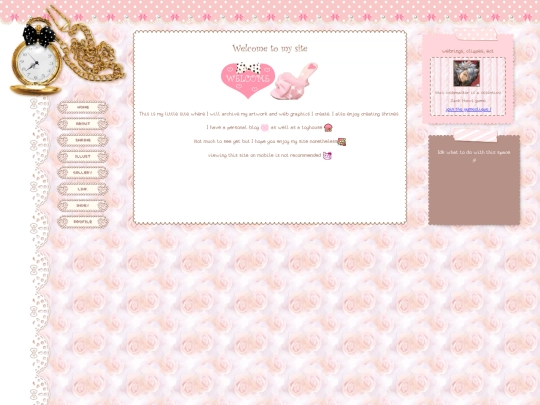Open the Shrine navigation button
540x405 pixels.
(83, 140)
